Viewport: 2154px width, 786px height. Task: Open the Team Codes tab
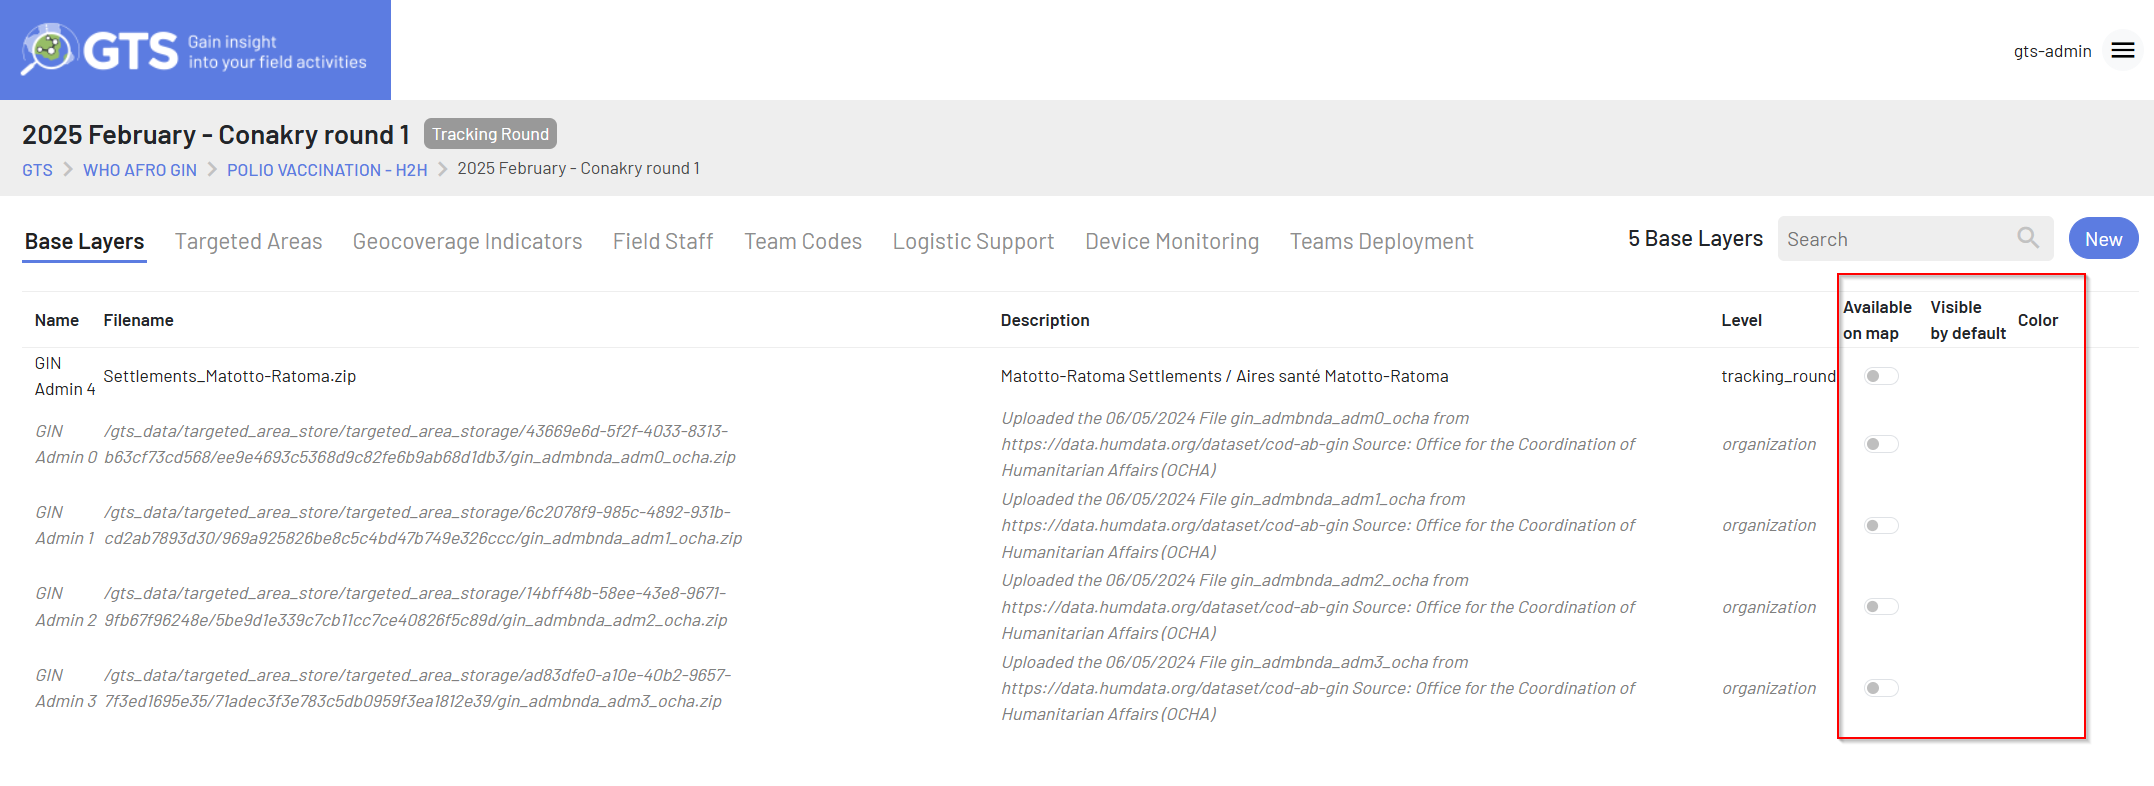[803, 242]
